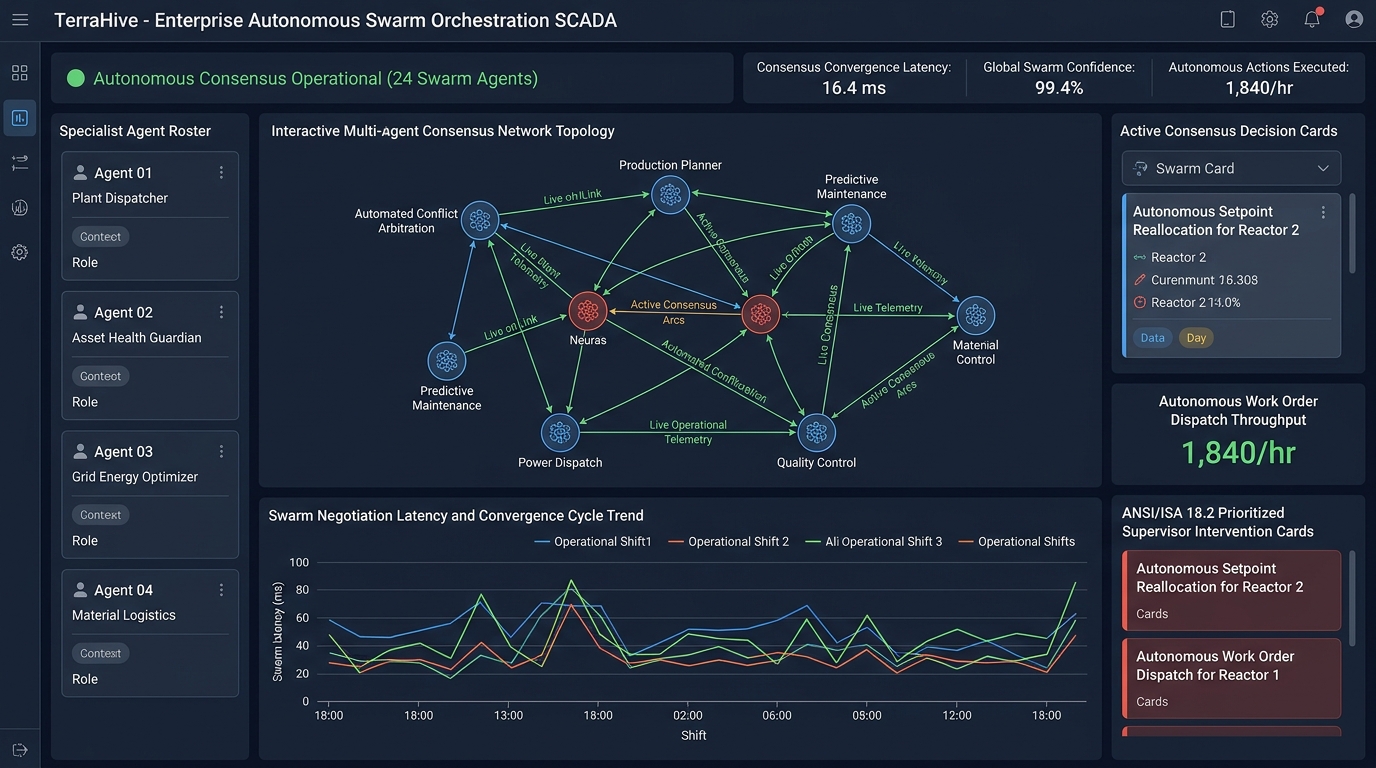Open the Agent 01 options menu

(221, 173)
